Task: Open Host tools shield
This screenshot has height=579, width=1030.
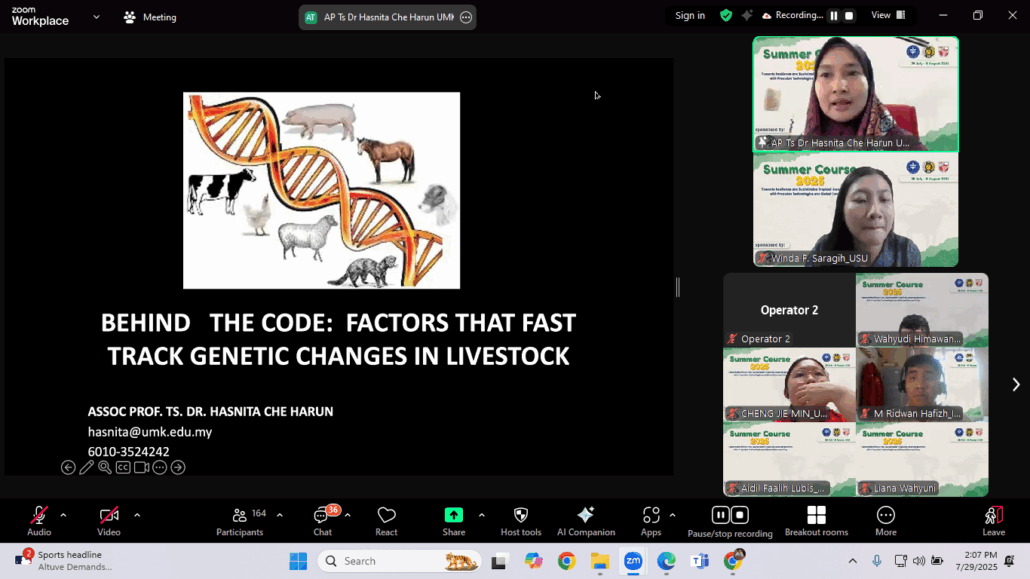Action: (520, 518)
